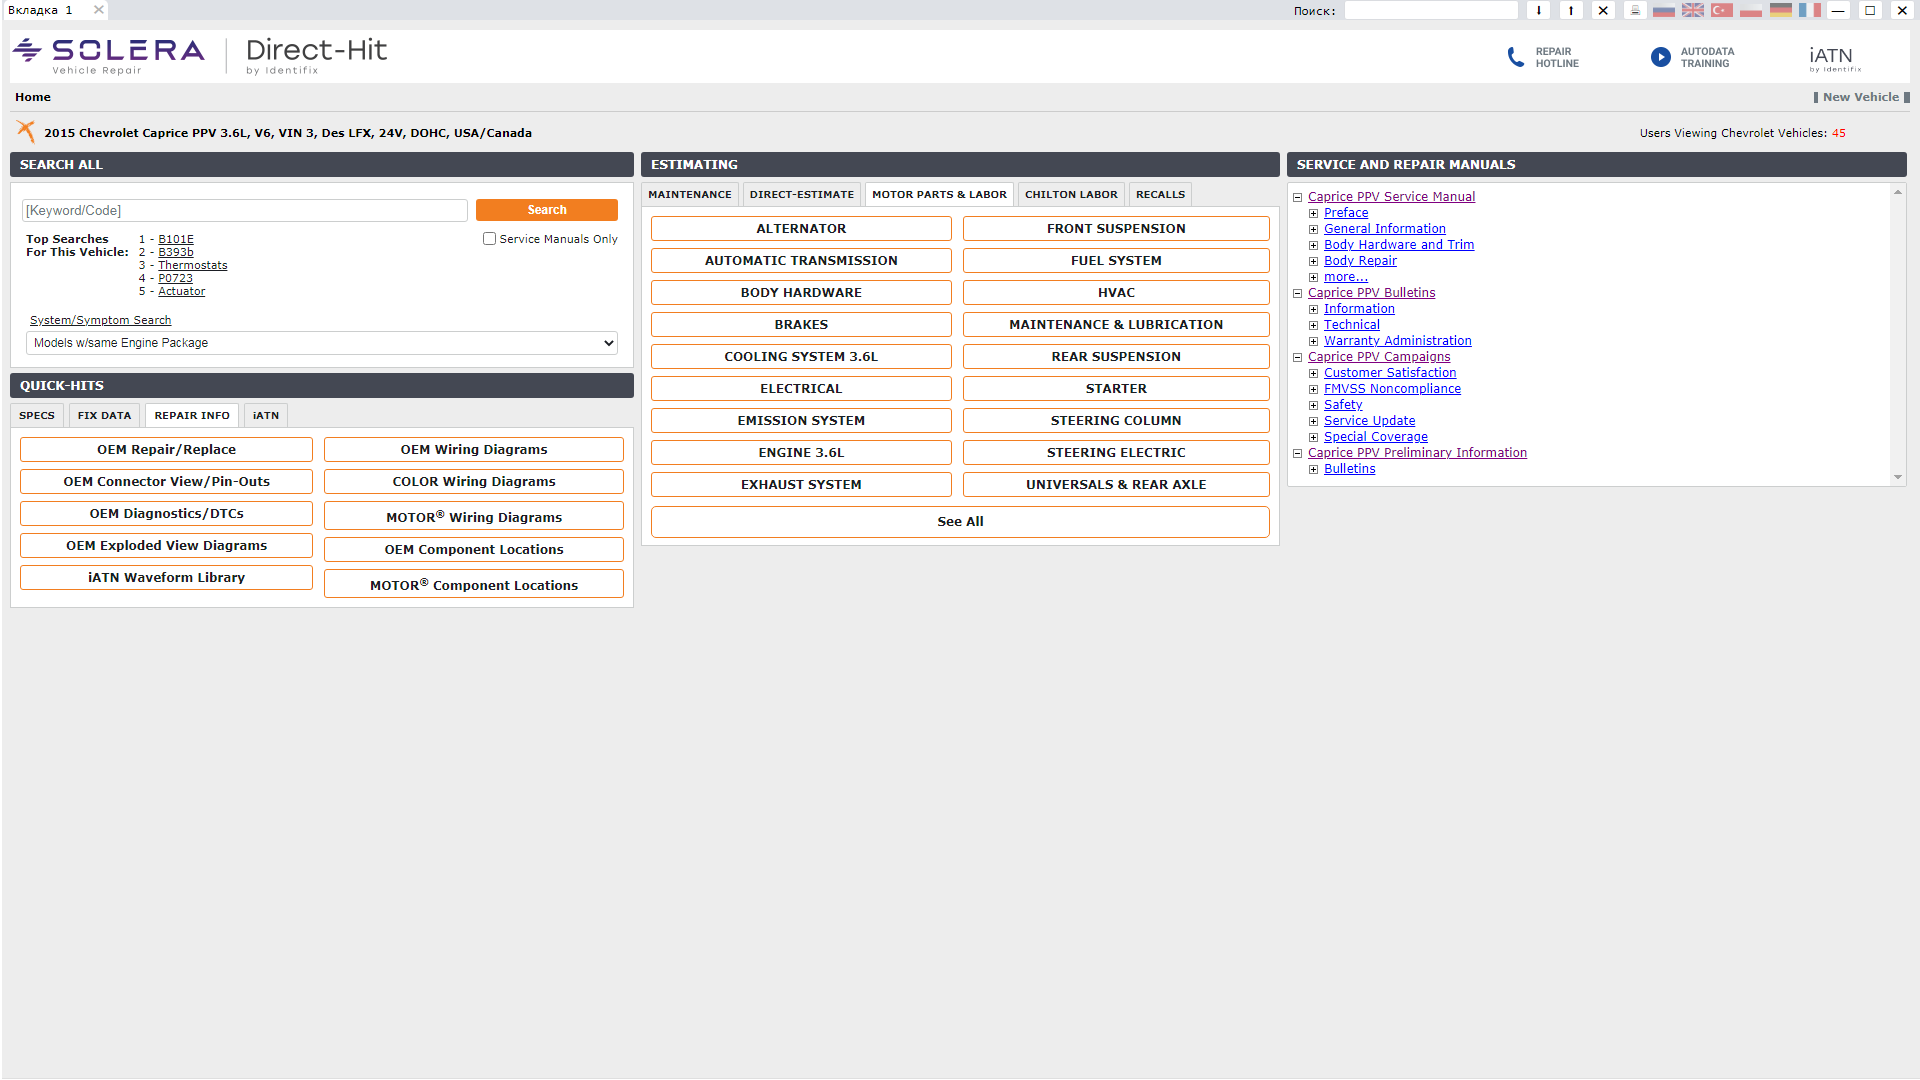Click the Repair Hotline phone icon
This screenshot has height=1080, width=1920.
point(1516,57)
